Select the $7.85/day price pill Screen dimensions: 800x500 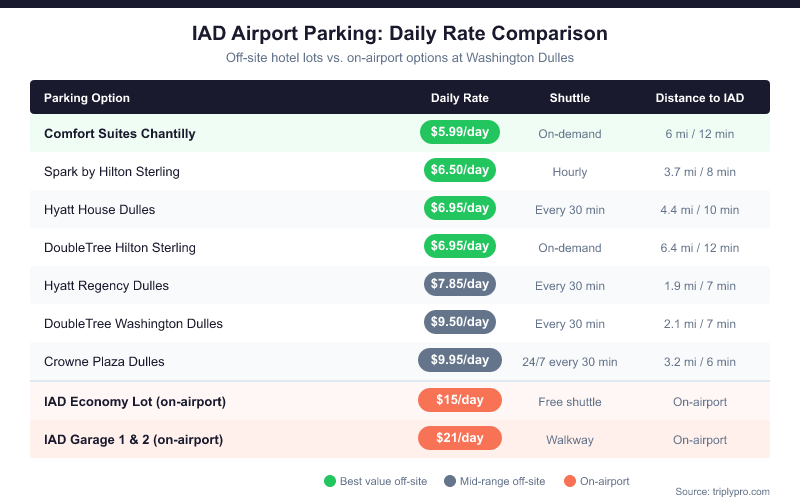tap(460, 285)
